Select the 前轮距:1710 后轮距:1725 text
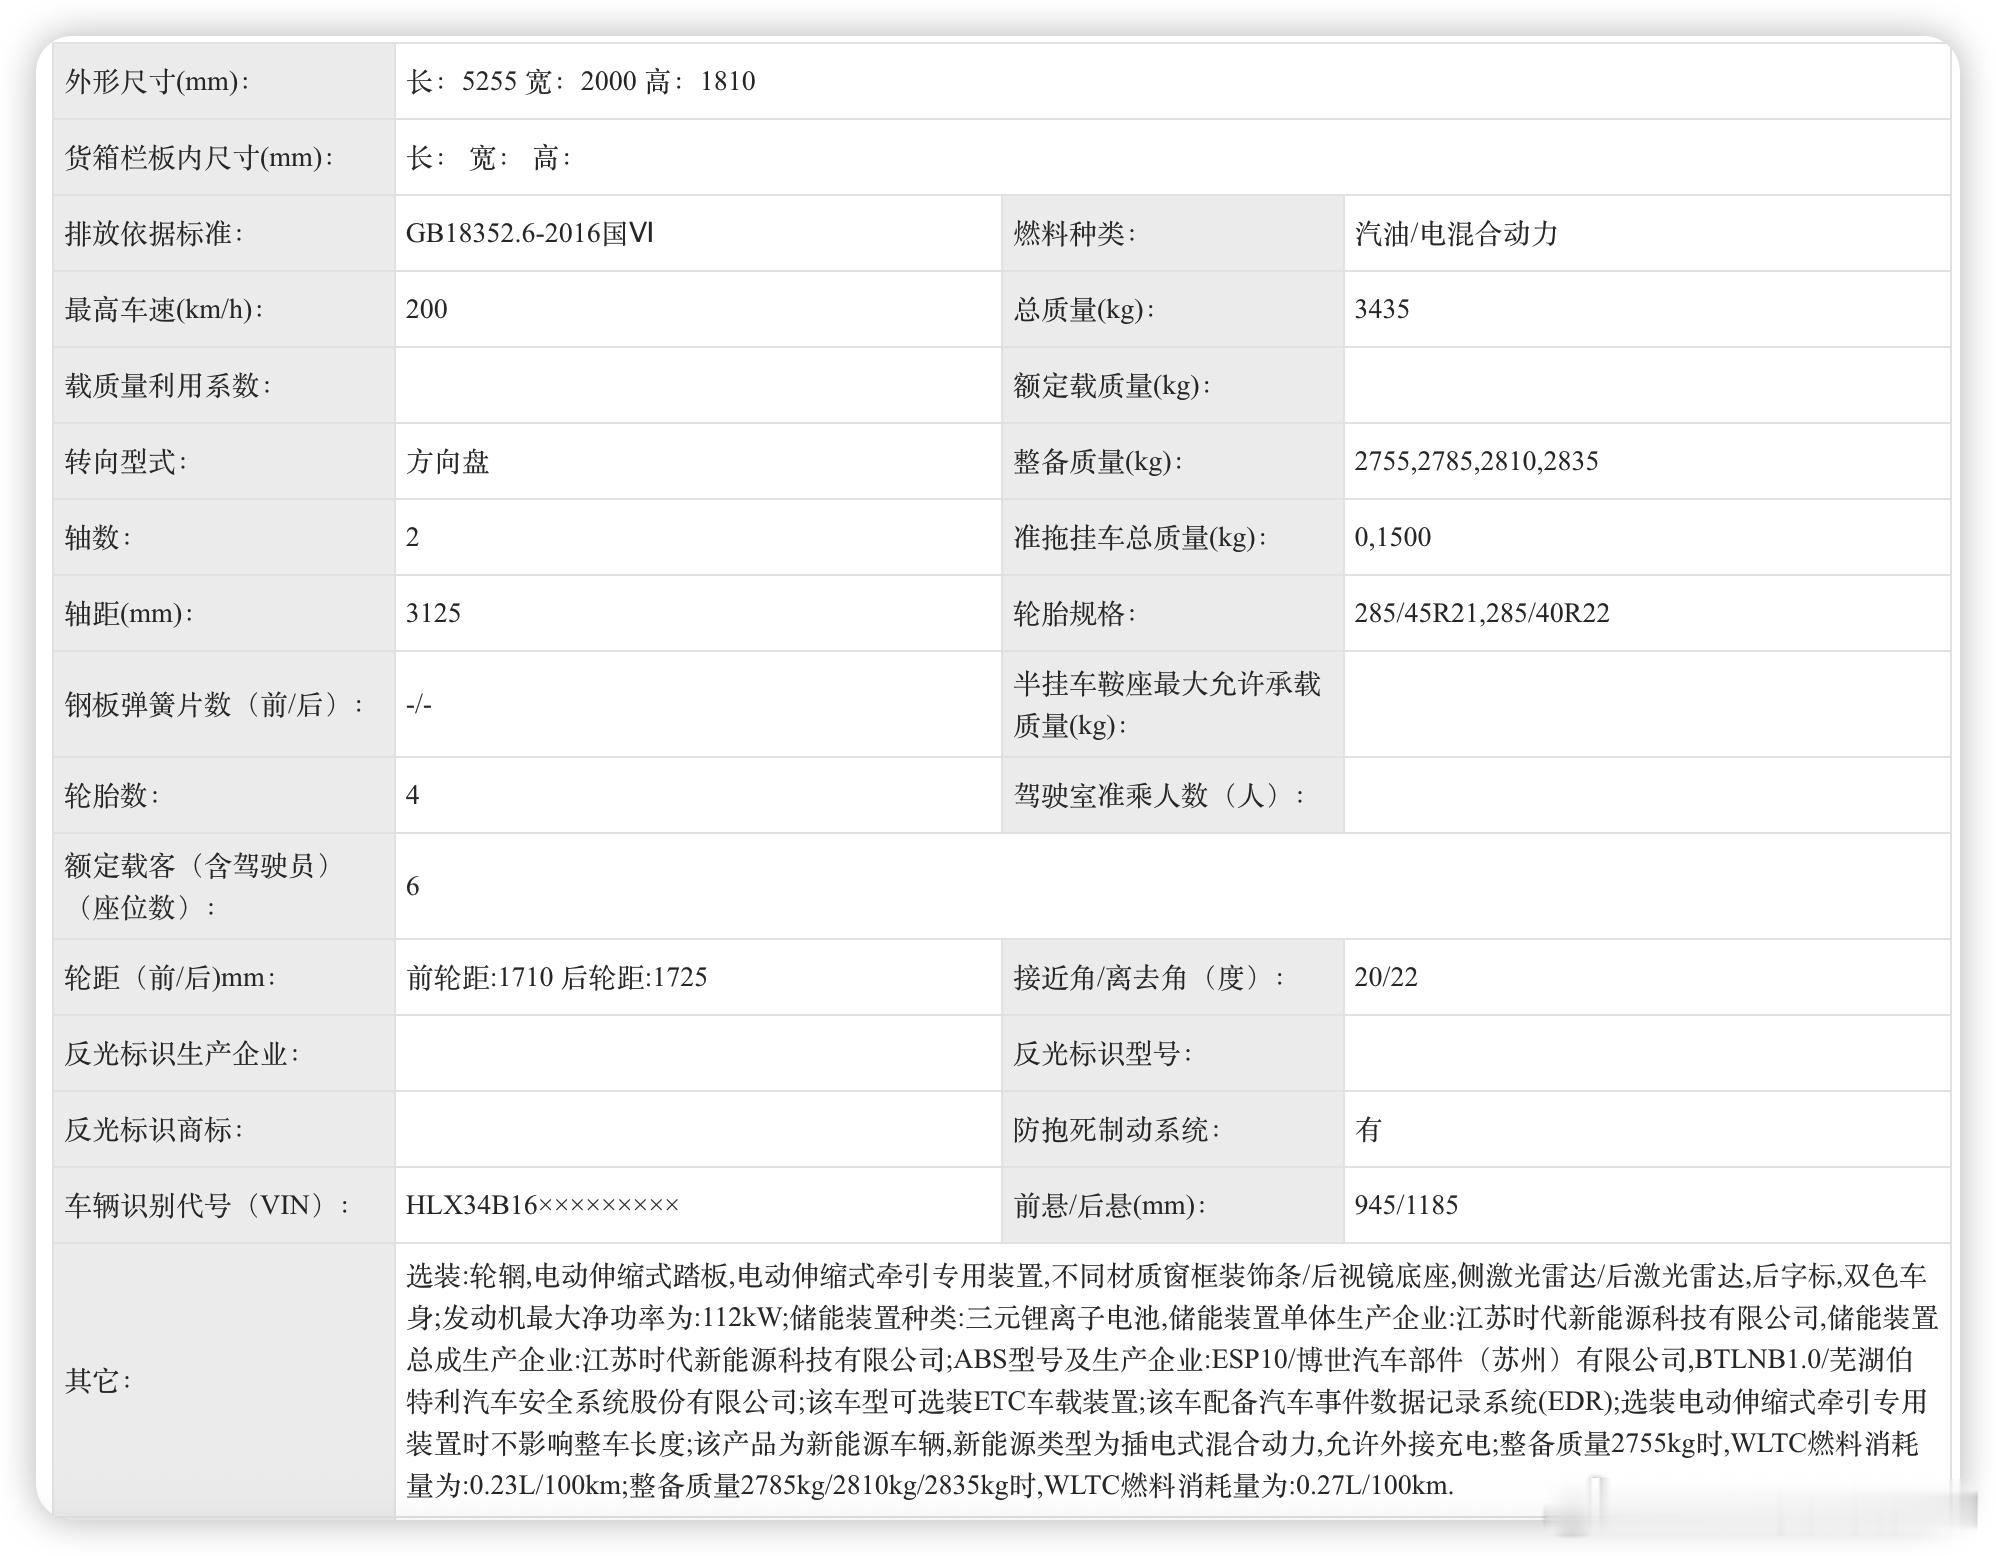Viewport: 1996px width, 1556px height. [556, 978]
